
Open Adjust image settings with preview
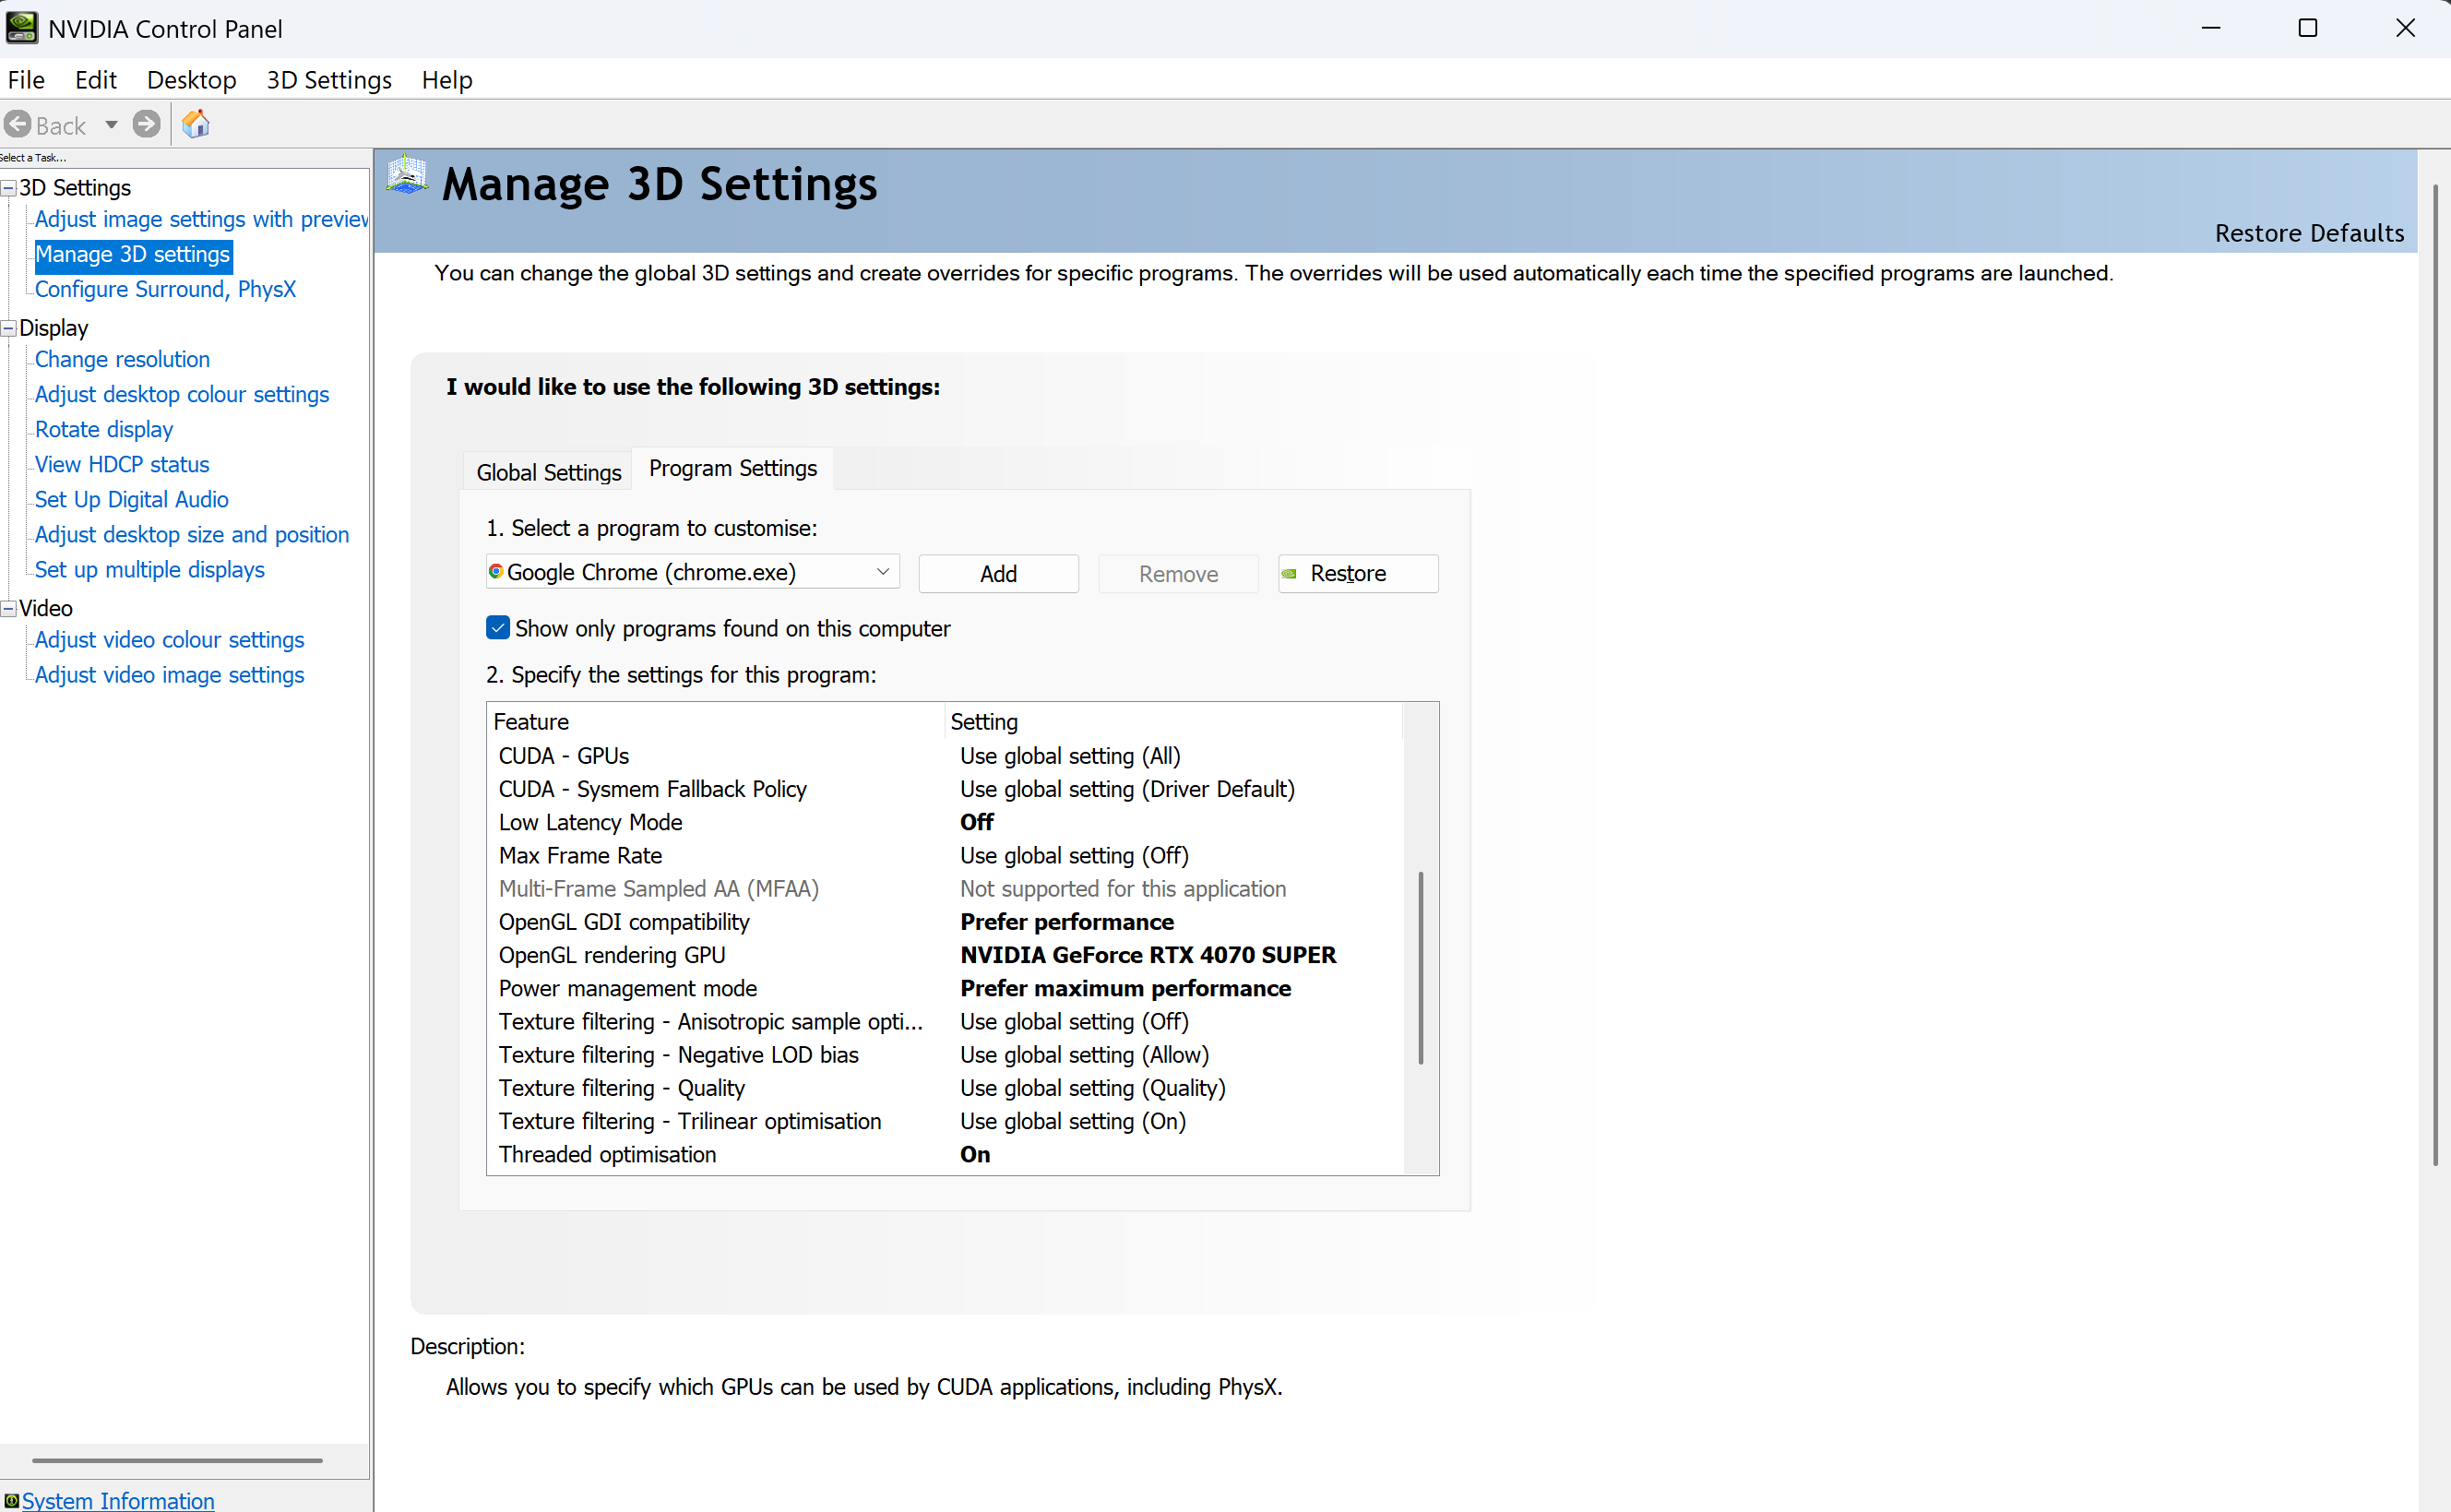201,219
